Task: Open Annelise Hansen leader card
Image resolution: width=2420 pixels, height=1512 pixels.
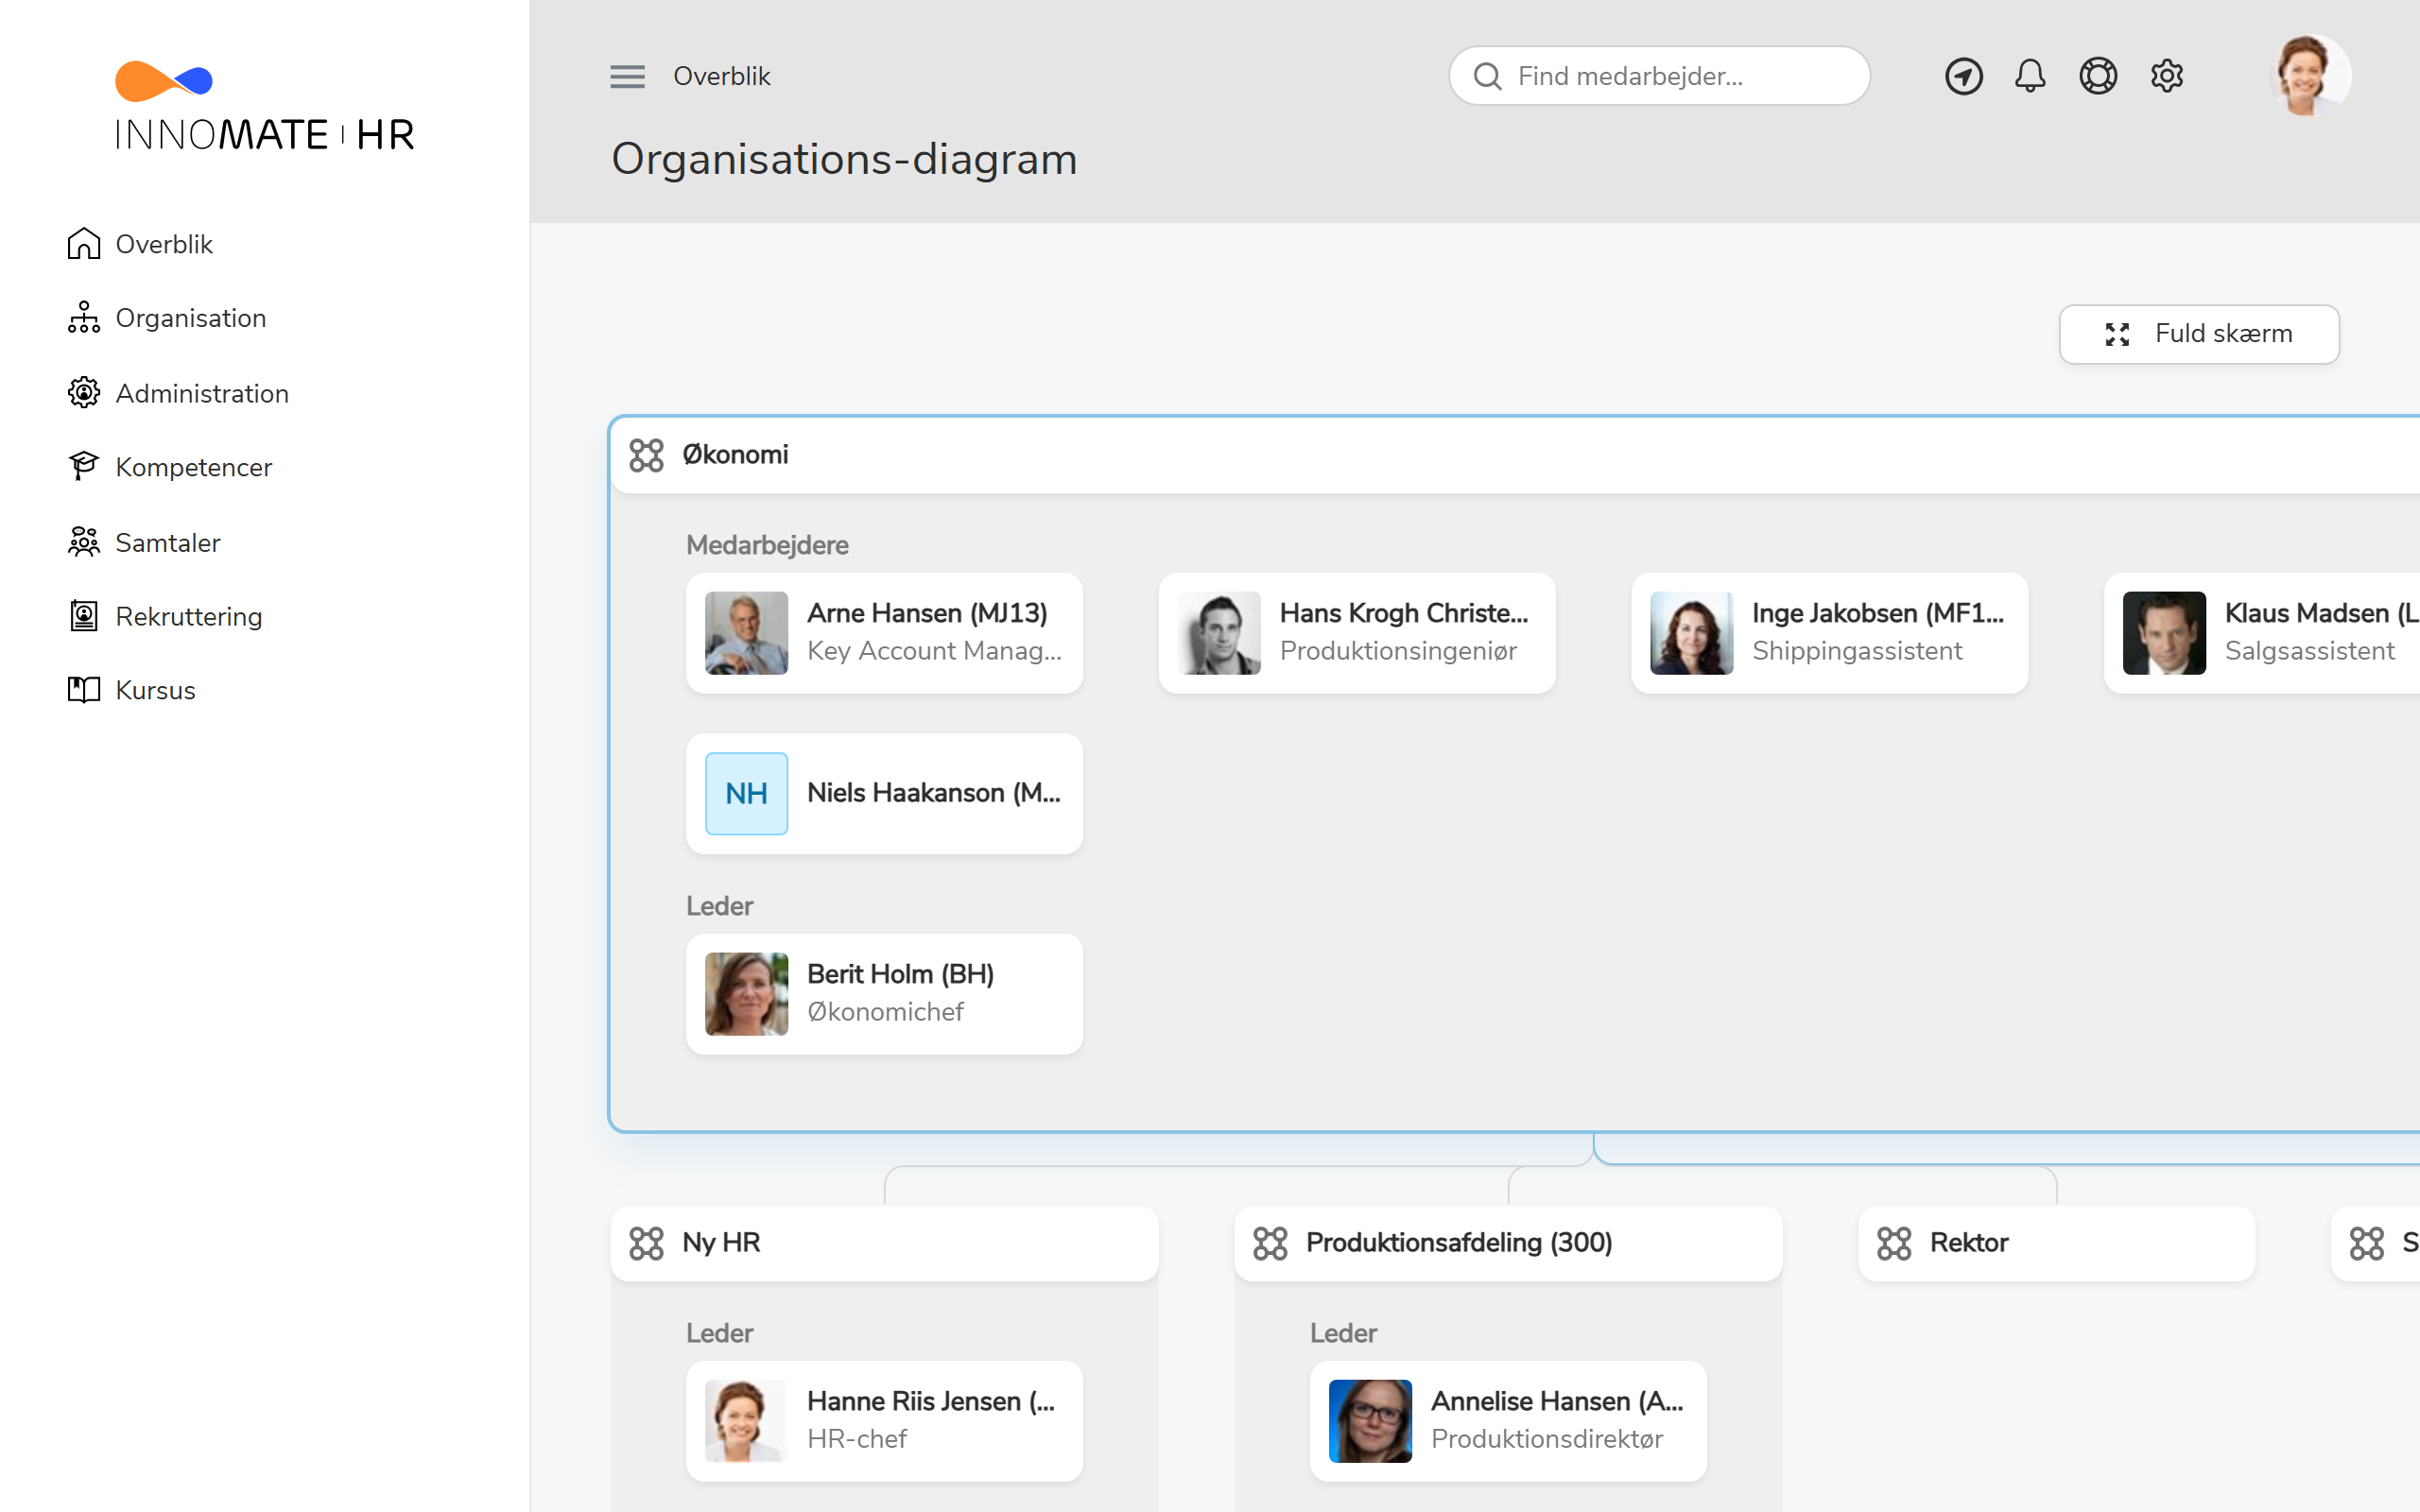Action: [x=1508, y=1421]
